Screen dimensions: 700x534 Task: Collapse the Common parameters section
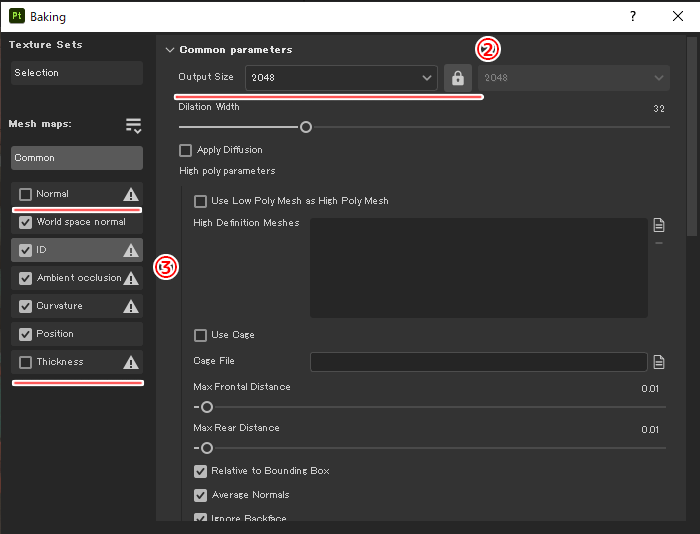click(x=170, y=50)
